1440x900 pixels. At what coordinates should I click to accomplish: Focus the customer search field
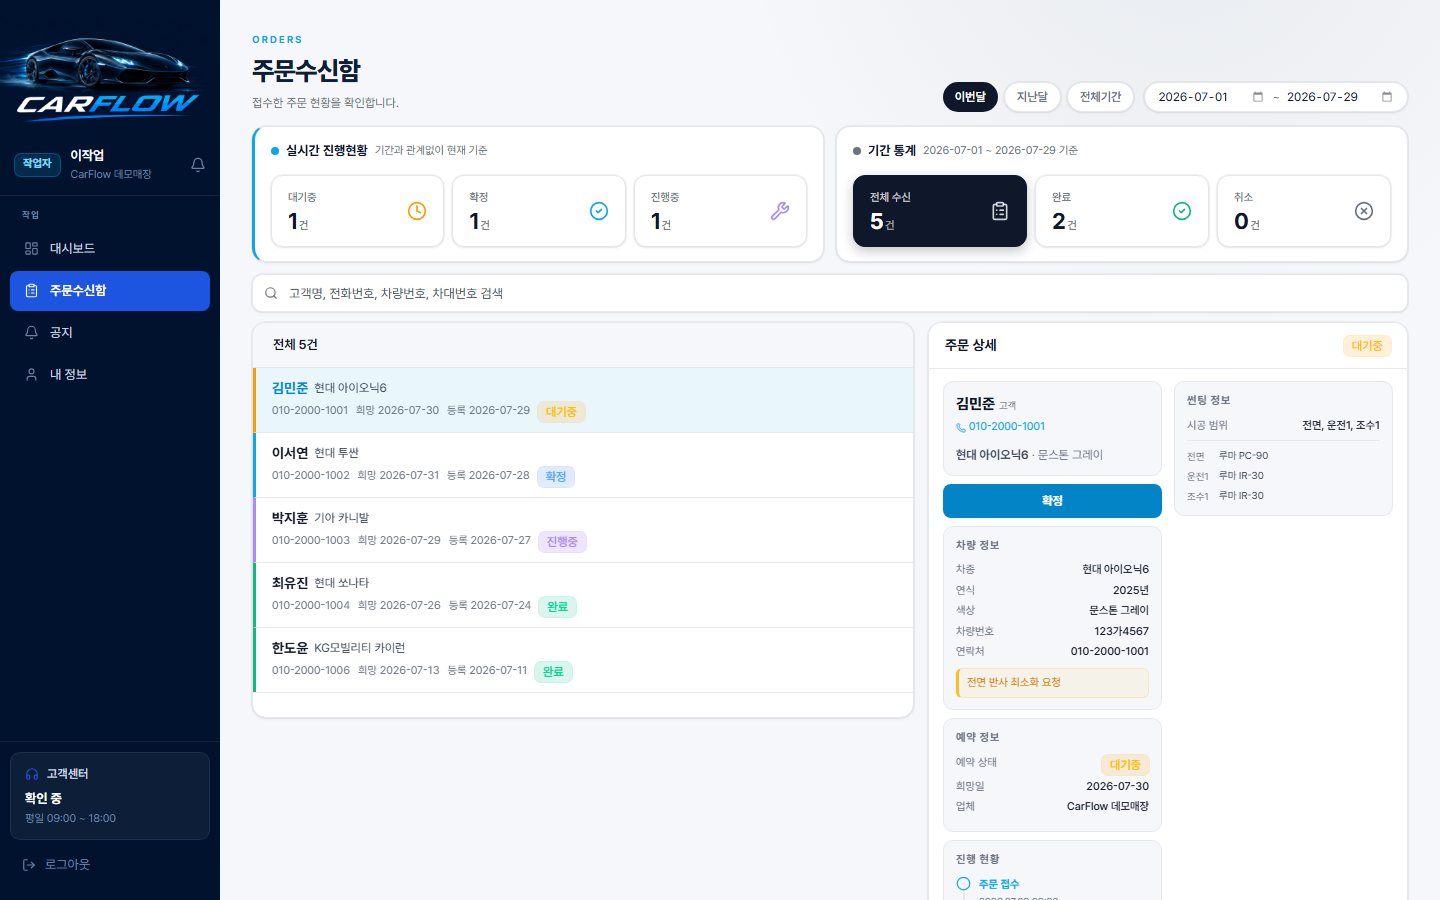pos(830,293)
